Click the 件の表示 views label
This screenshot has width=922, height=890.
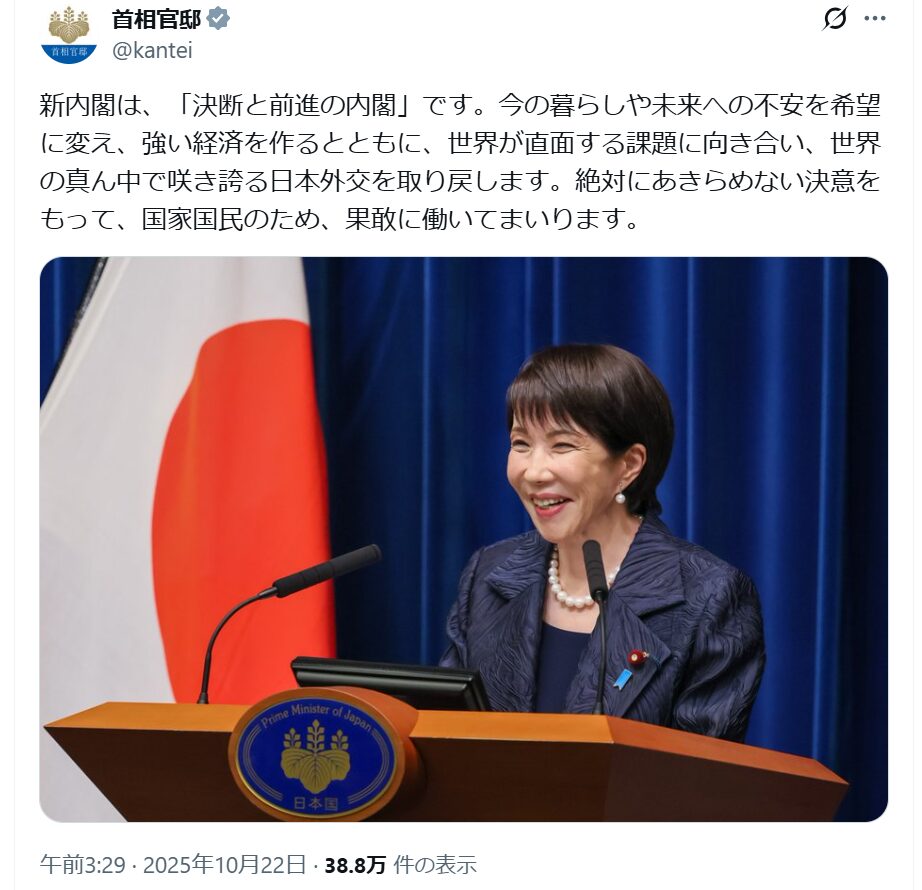(x=435, y=865)
